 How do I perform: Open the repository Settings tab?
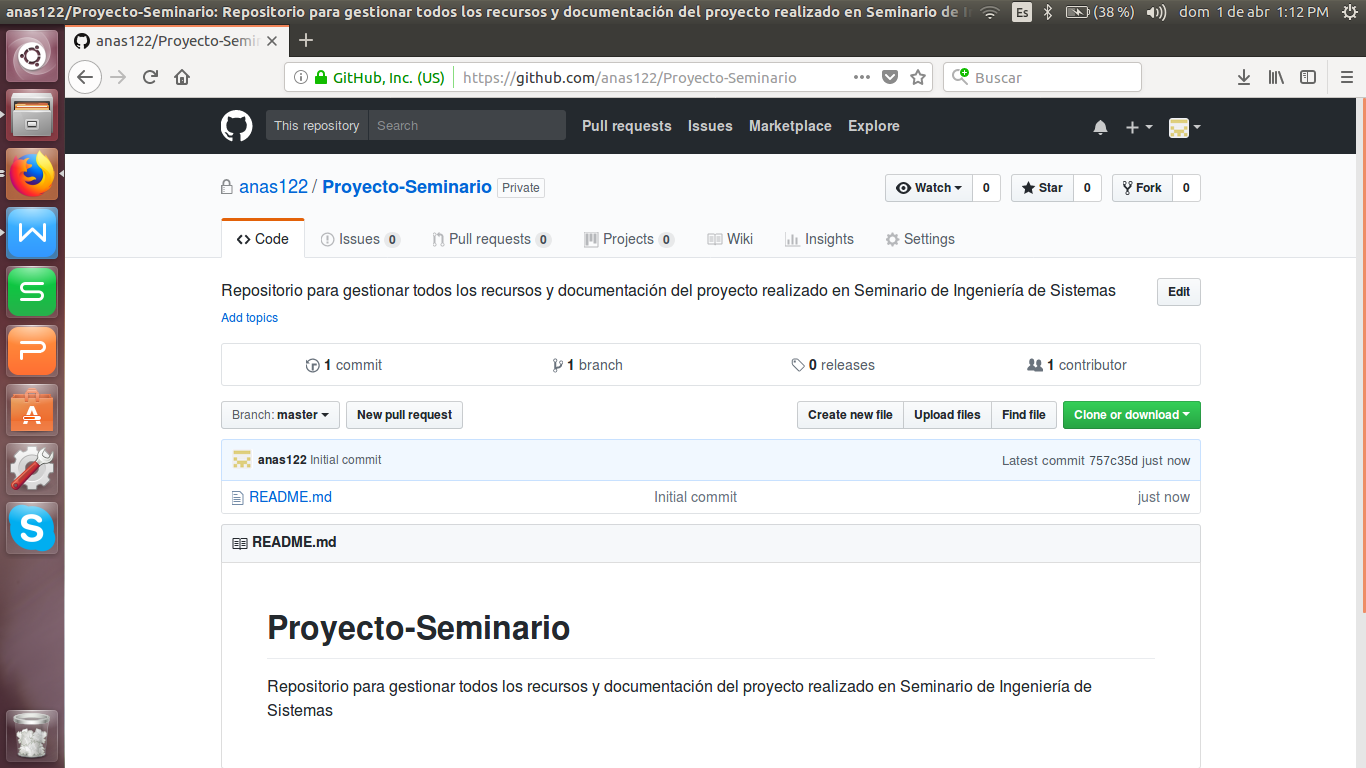coord(920,239)
